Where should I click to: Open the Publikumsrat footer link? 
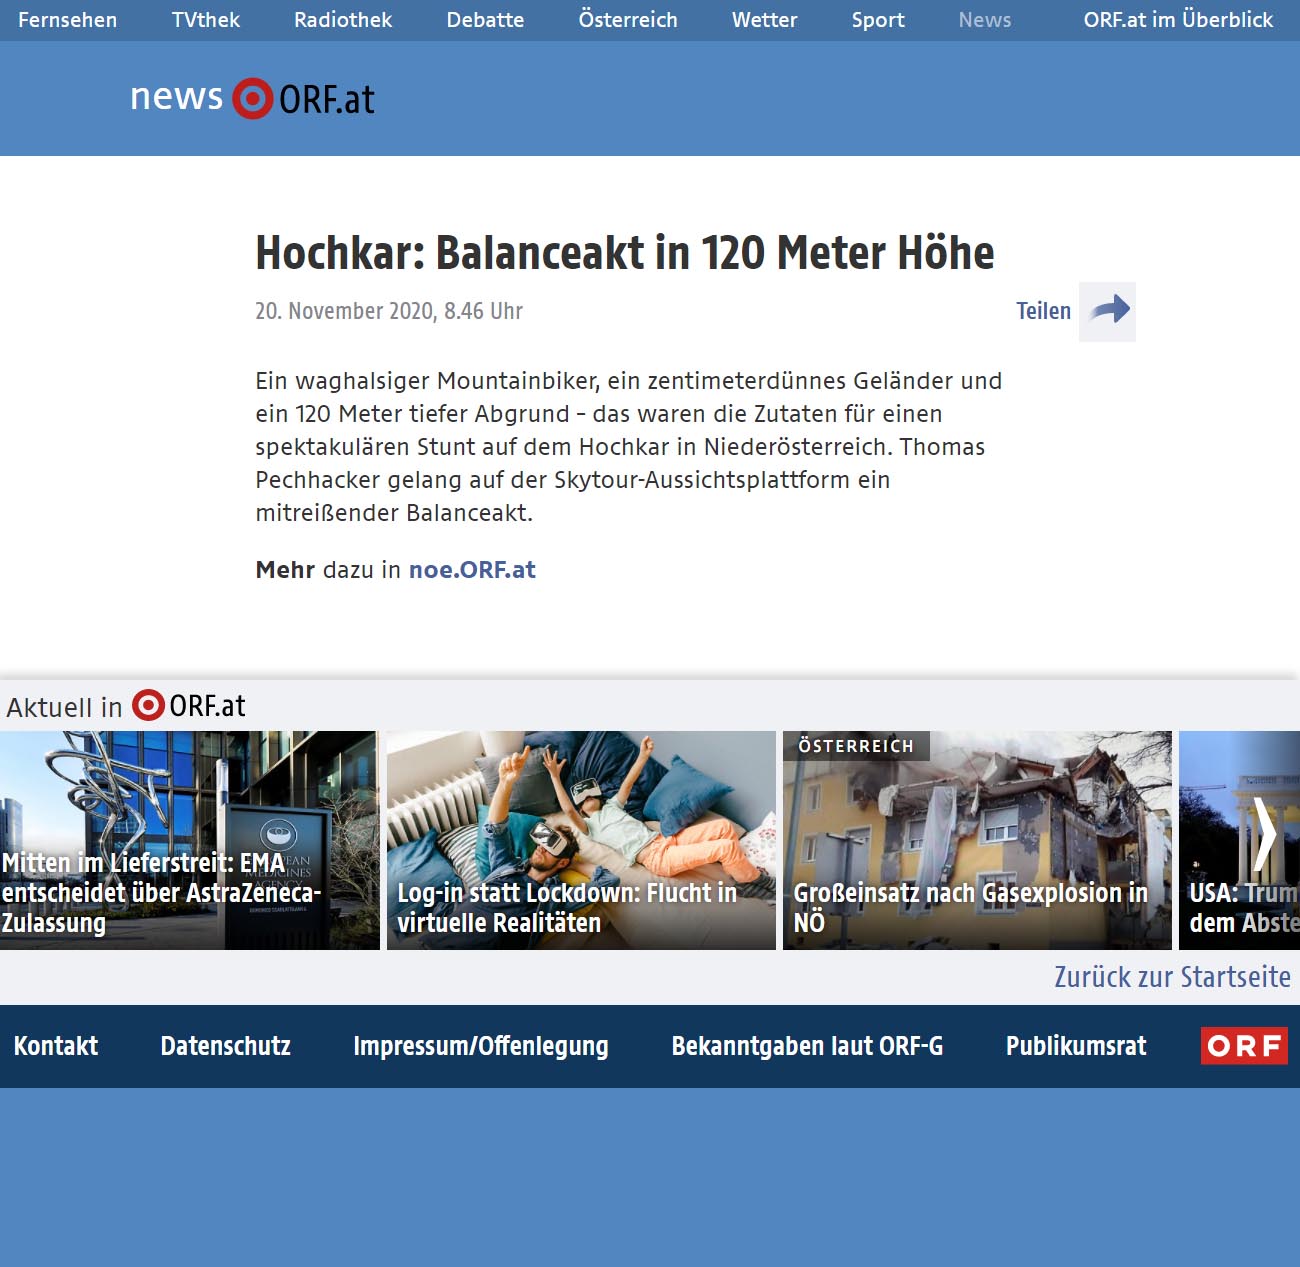(x=1076, y=1046)
